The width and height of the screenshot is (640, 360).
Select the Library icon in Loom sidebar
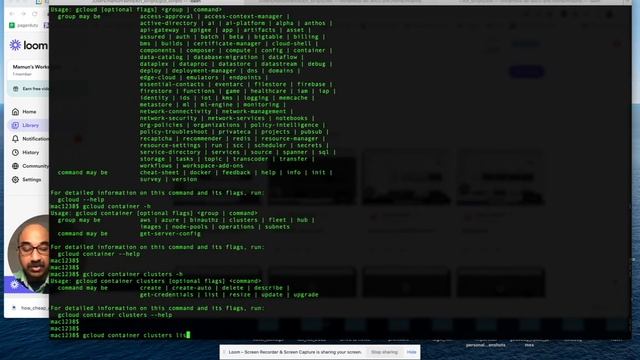[x=16, y=125]
